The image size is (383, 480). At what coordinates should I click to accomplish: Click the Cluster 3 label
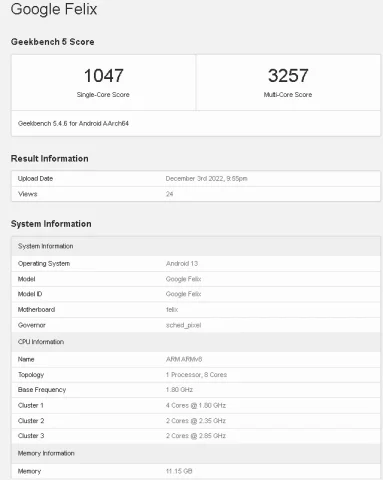tap(31, 436)
